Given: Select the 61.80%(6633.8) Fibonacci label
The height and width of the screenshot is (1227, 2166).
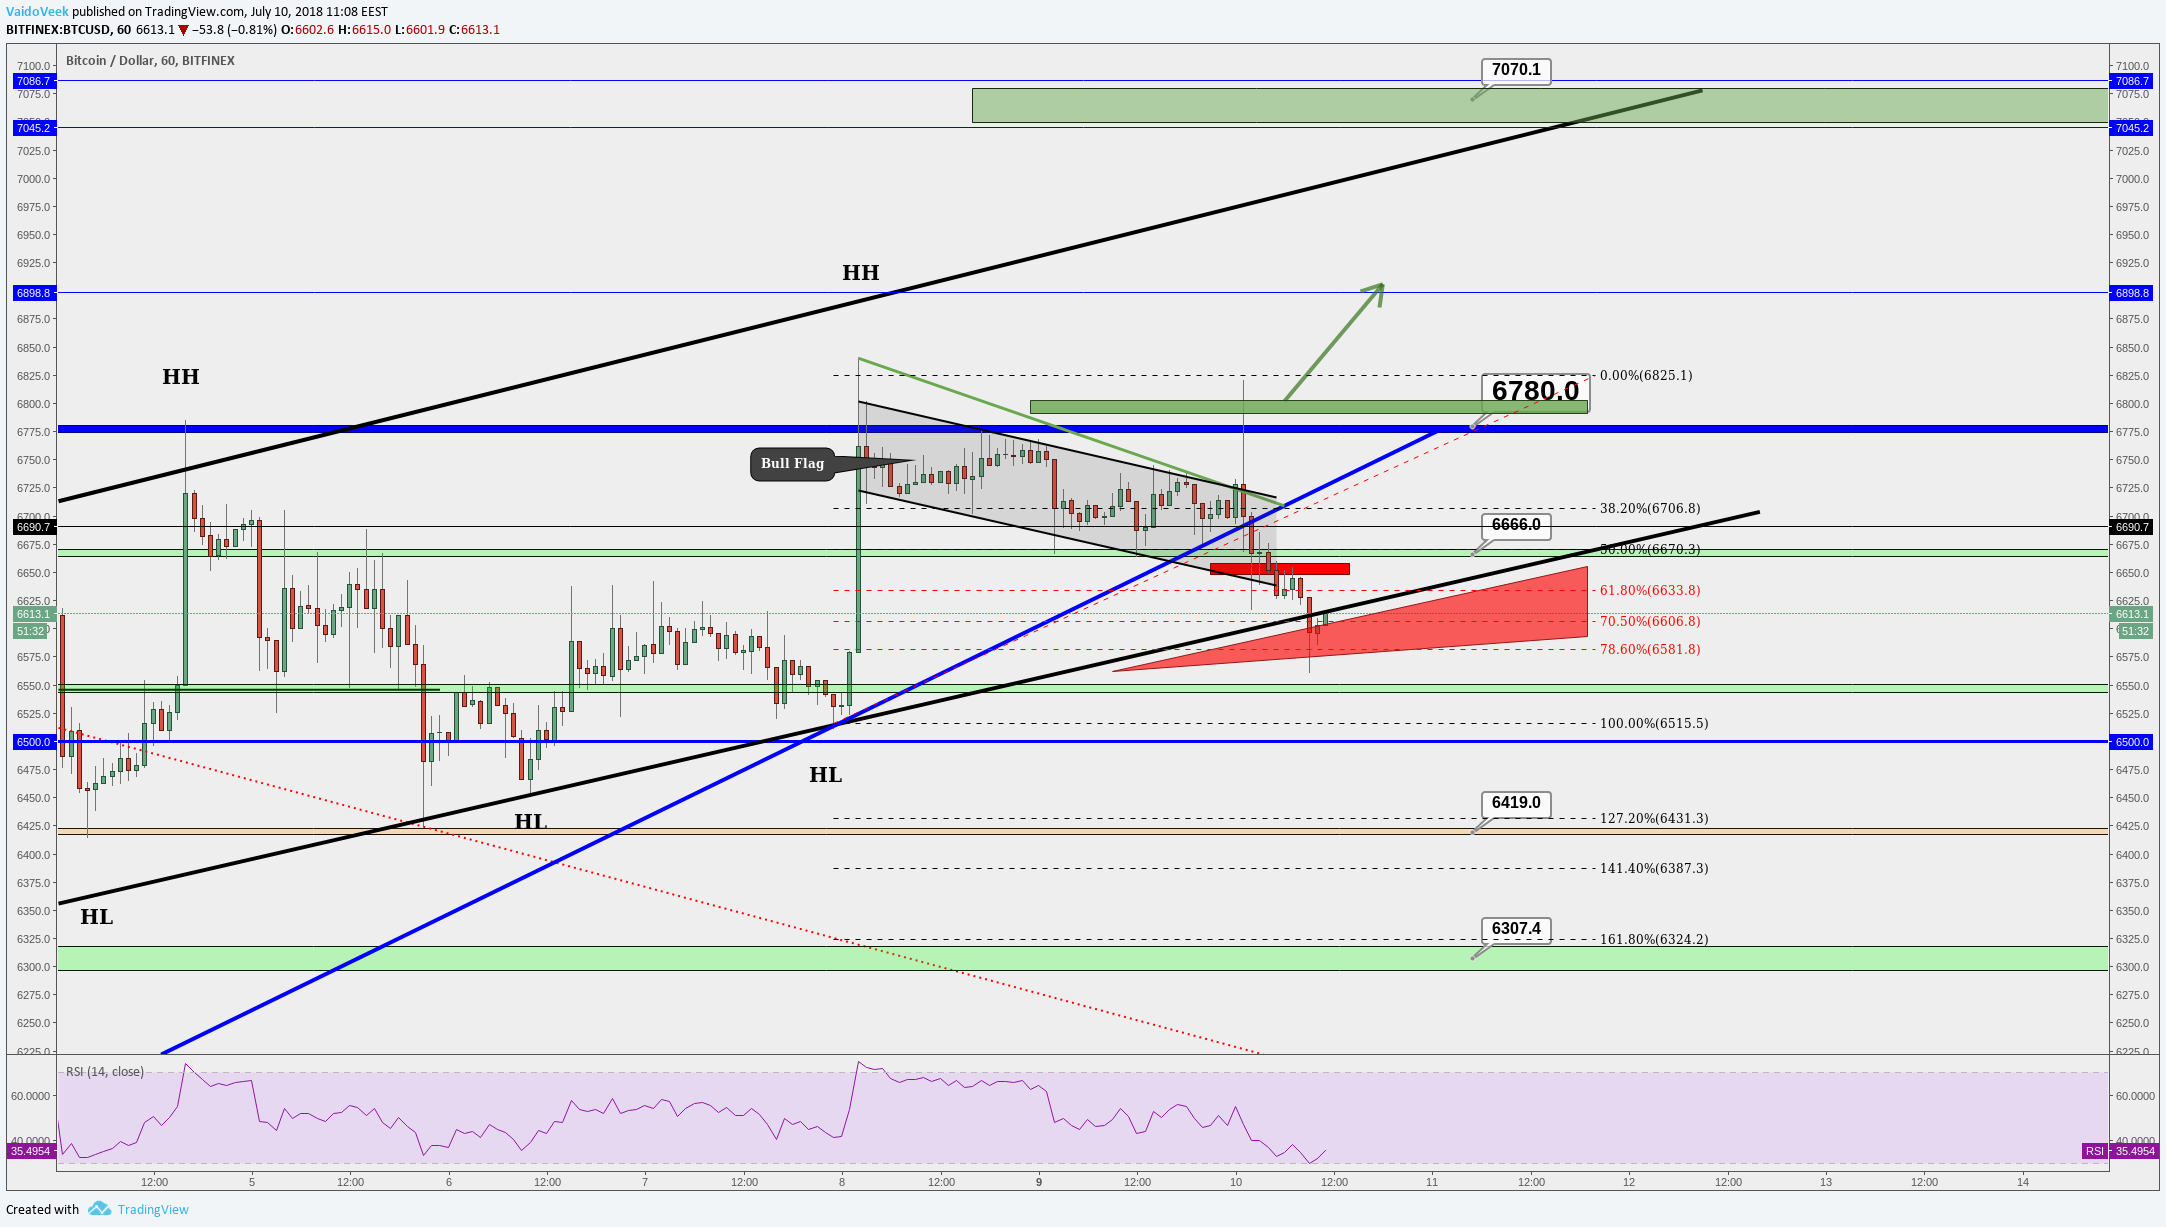Looking at the screenshot, I should point(1650,591).
